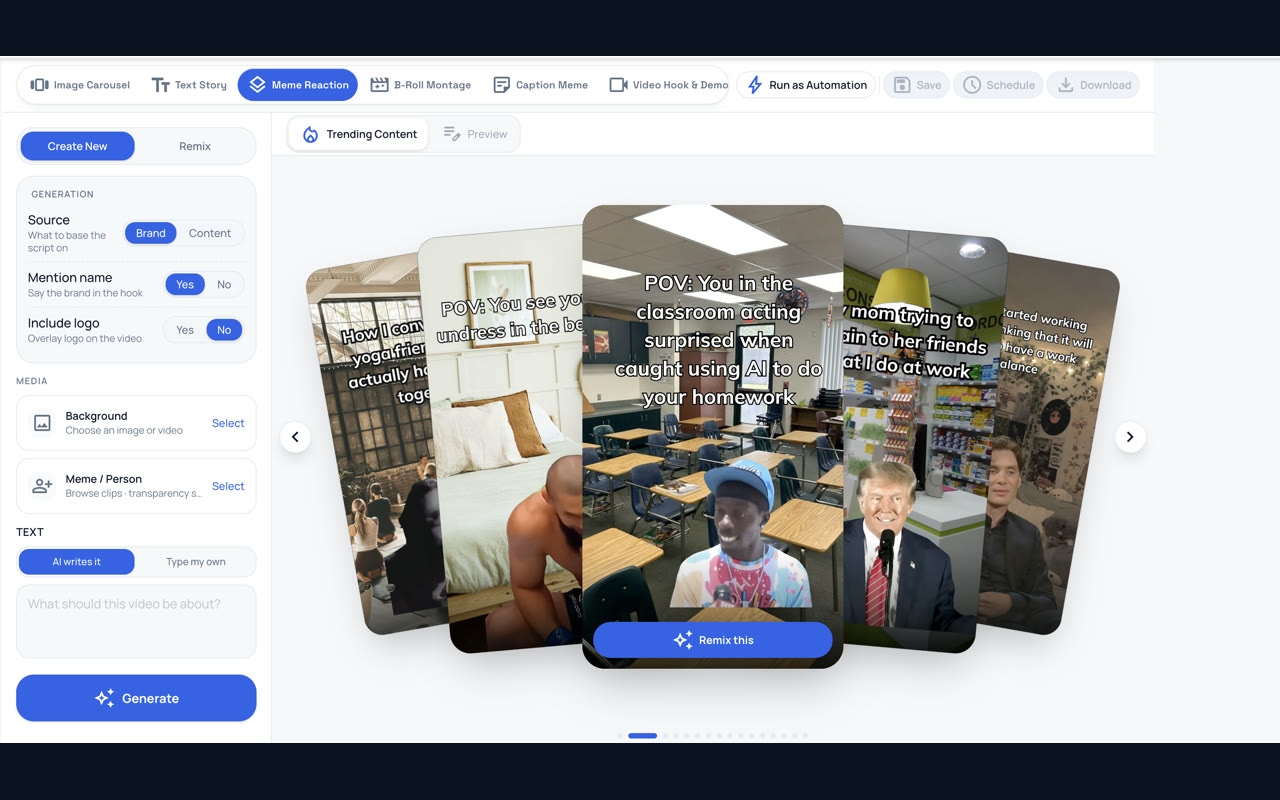Choose No for Mention name
Viewport: 1280px width, 800px height.
pyautogui.click(x=224, y=285)
